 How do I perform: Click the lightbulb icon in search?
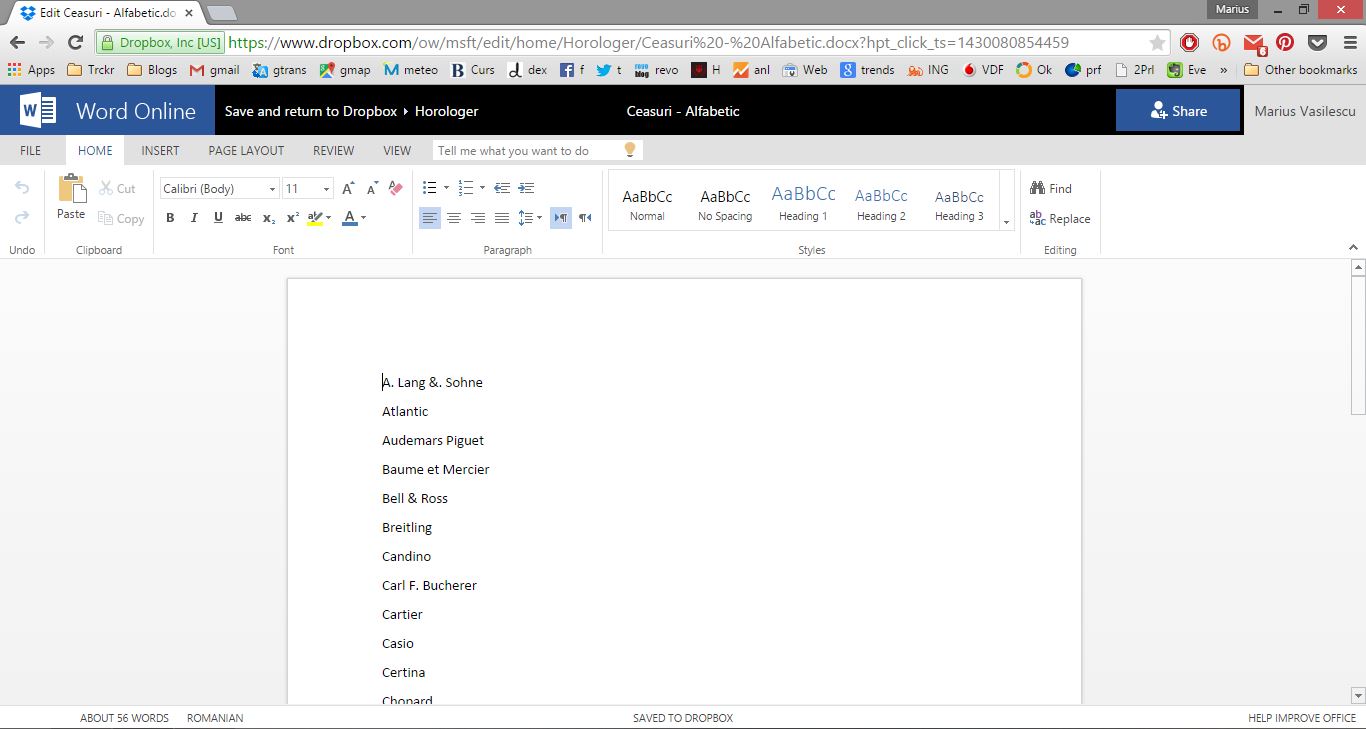(630, 150)
